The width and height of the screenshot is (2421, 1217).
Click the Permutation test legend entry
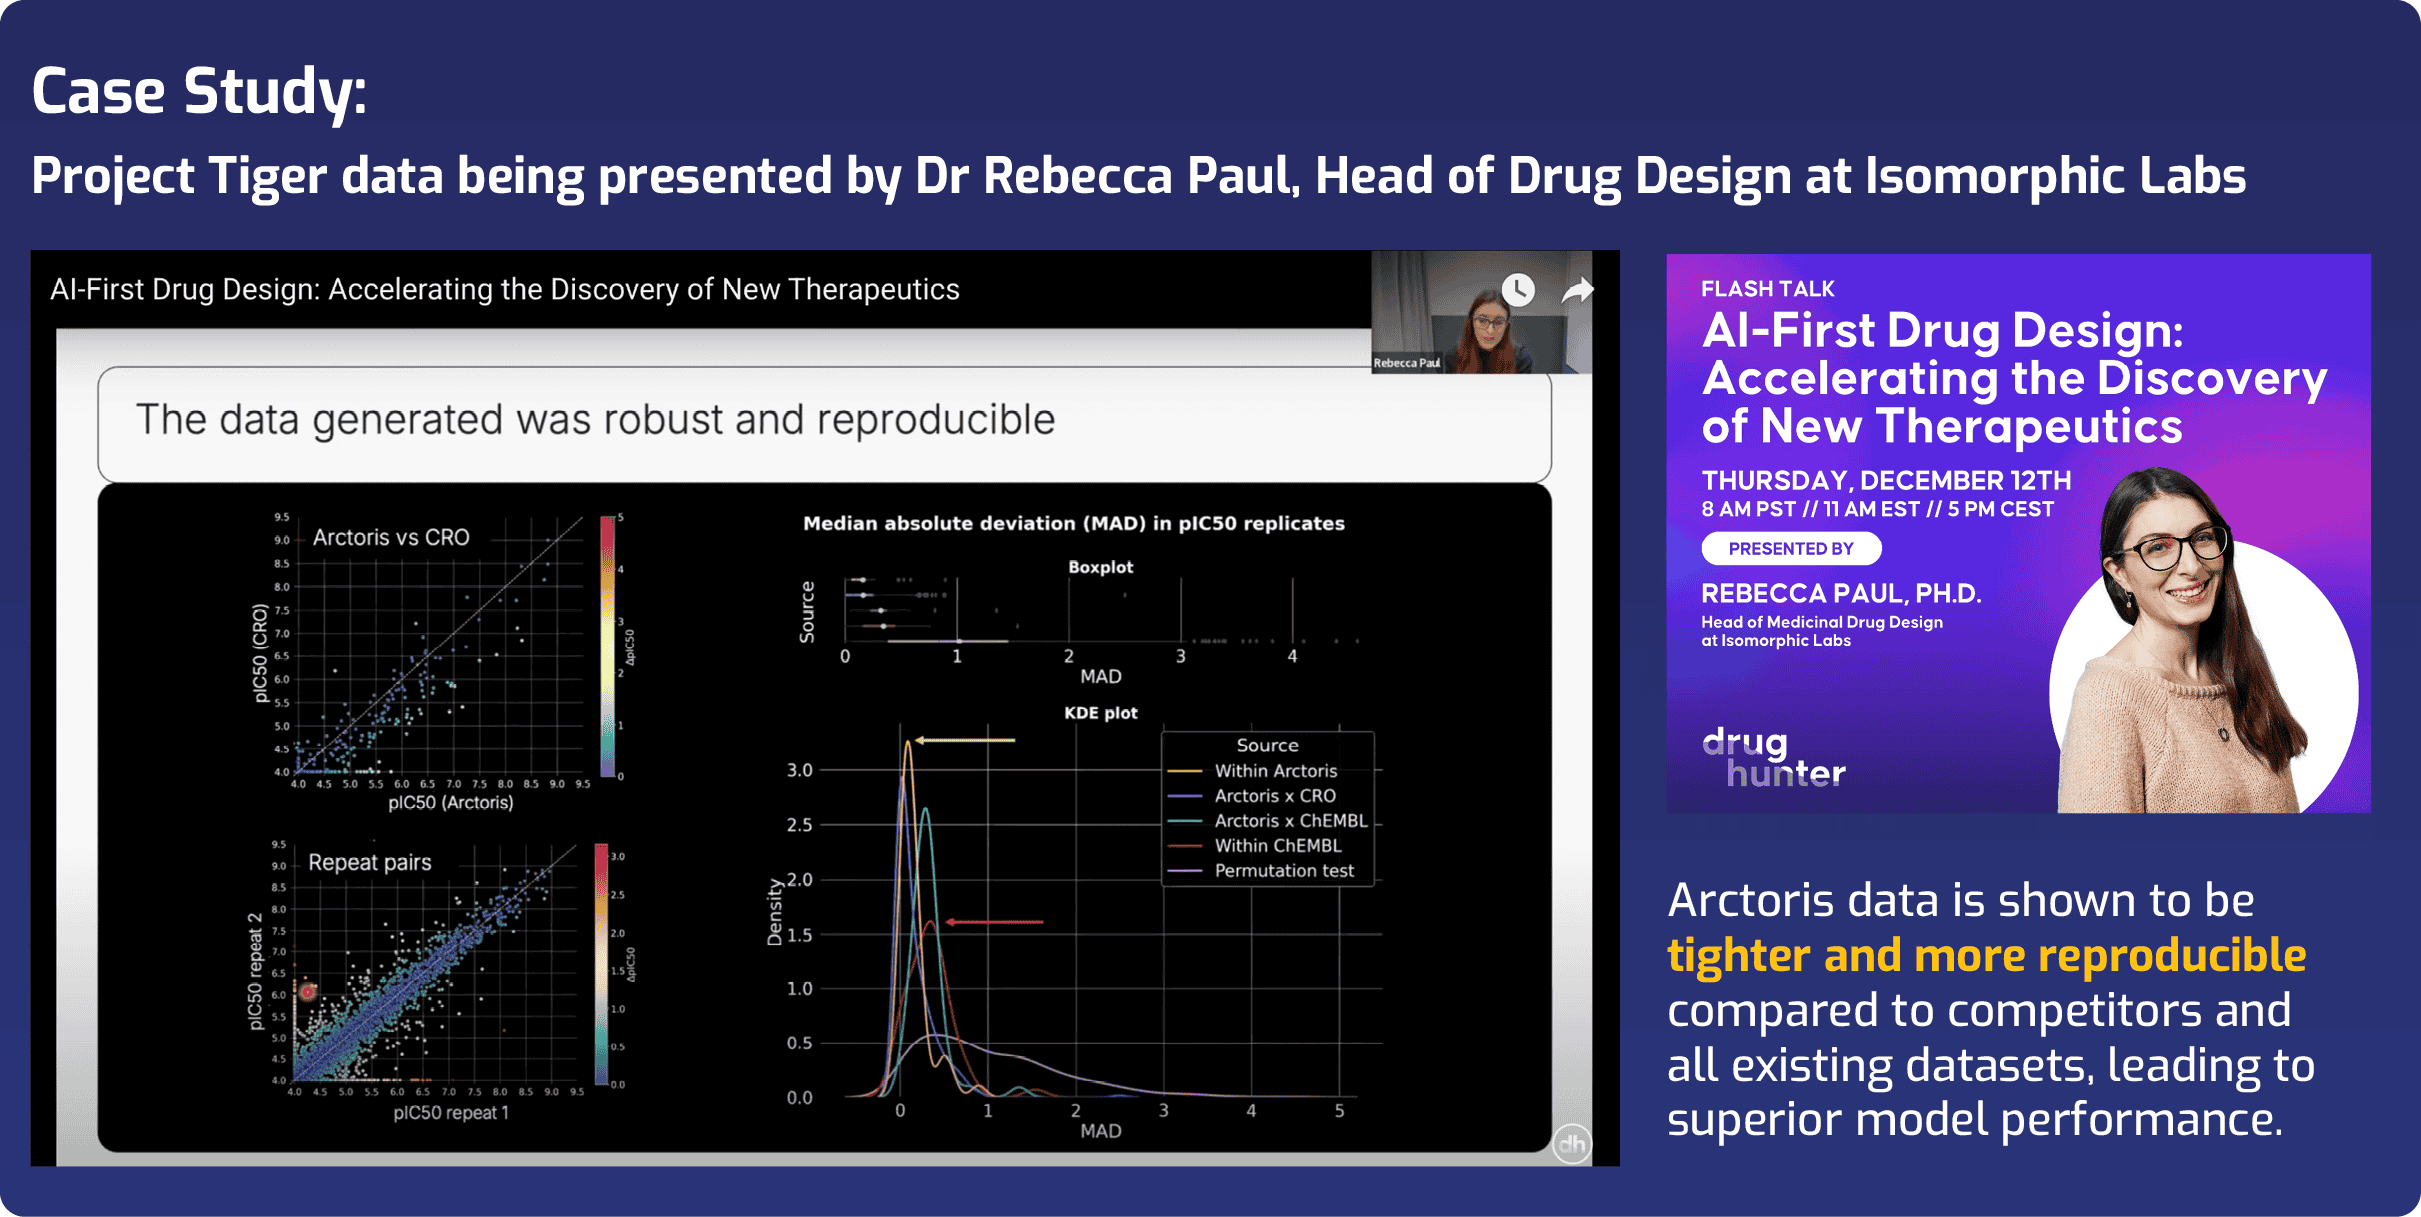click(1283, 871)
